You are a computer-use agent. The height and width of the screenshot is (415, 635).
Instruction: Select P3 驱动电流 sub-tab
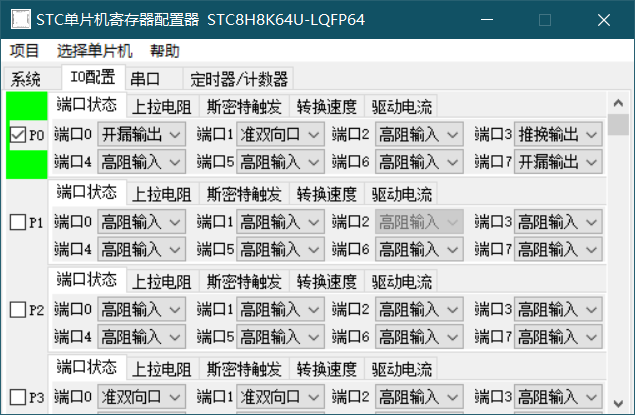[401, 369]
